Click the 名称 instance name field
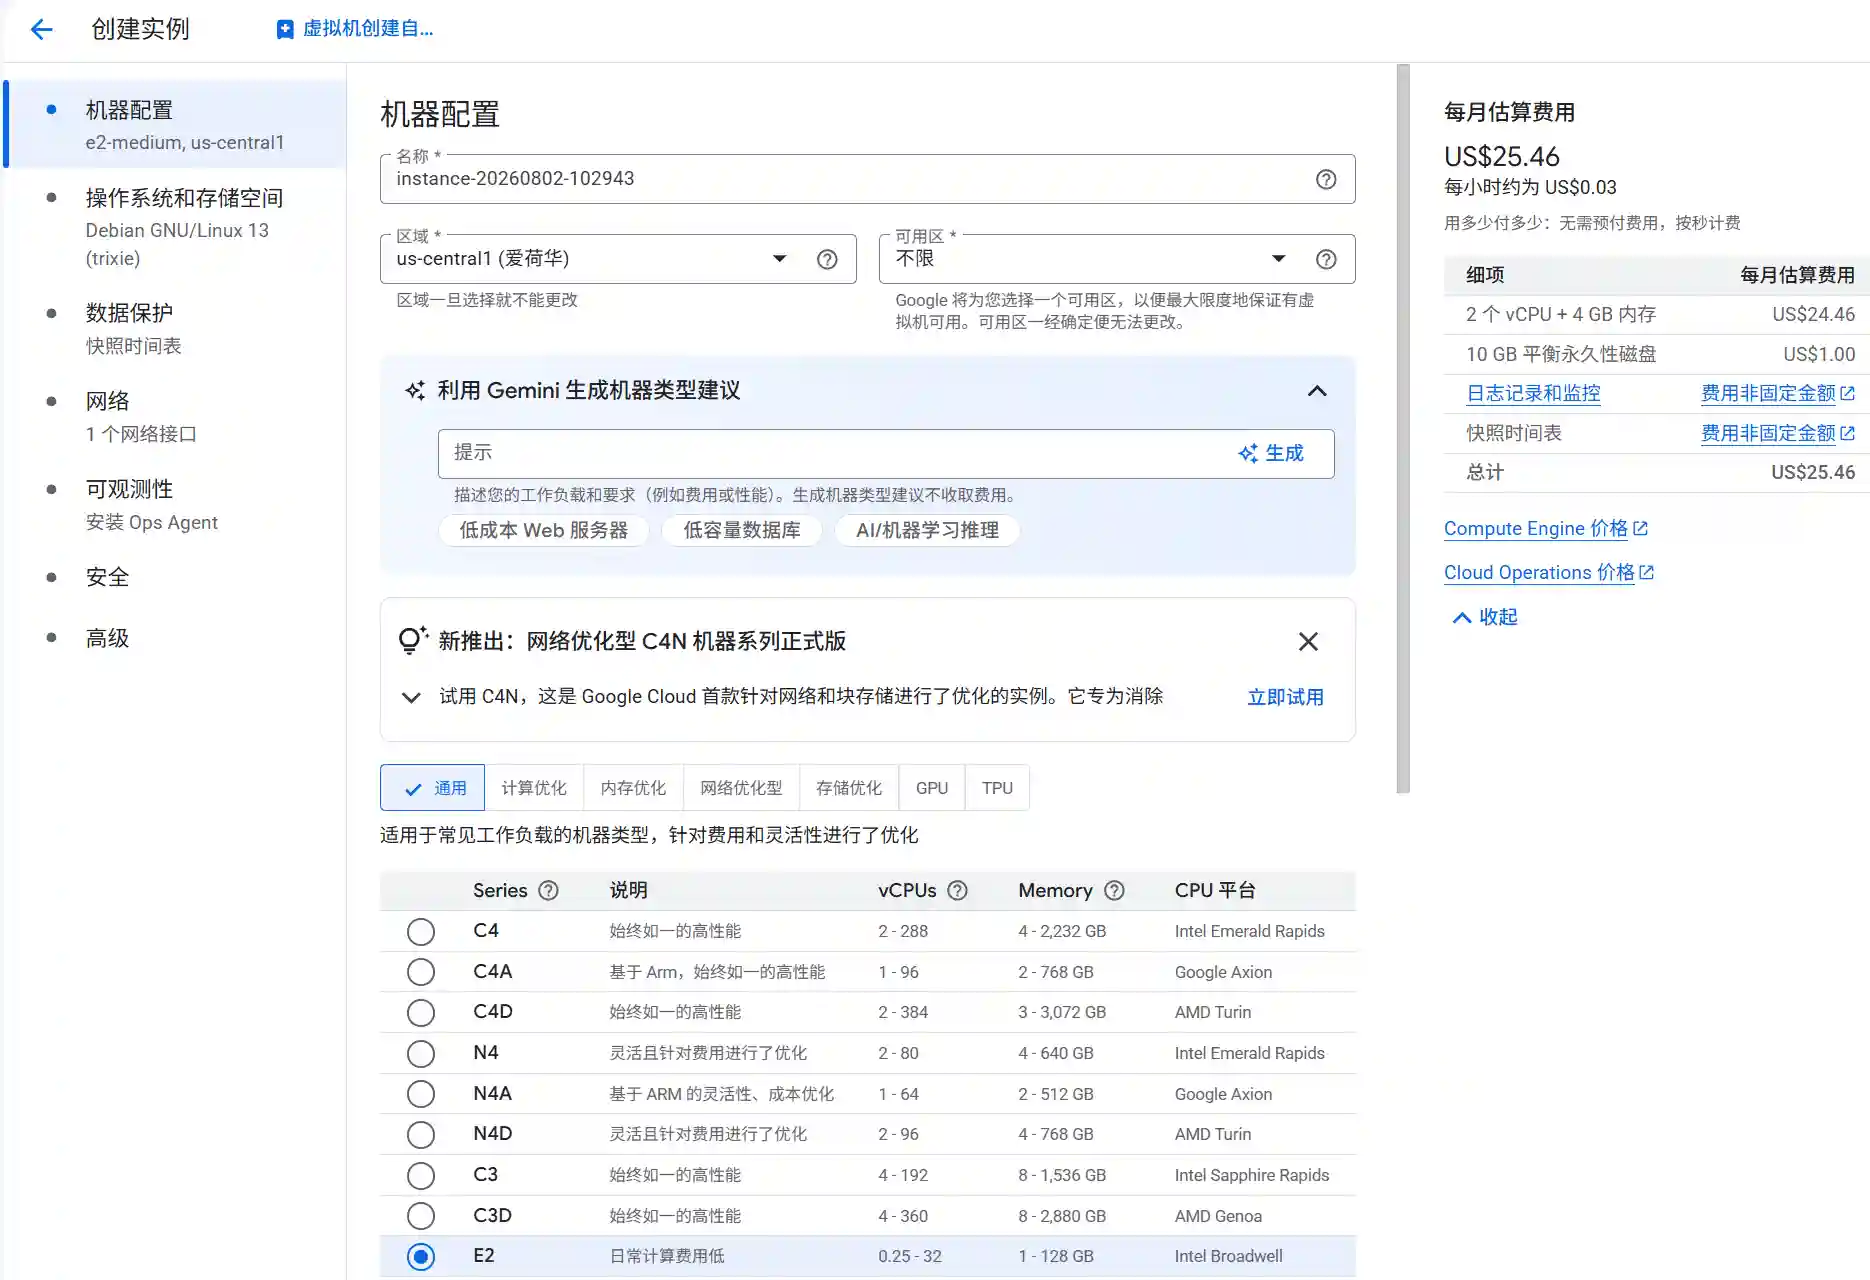This screenshot has width=1870, height=1280. point(868,179)
